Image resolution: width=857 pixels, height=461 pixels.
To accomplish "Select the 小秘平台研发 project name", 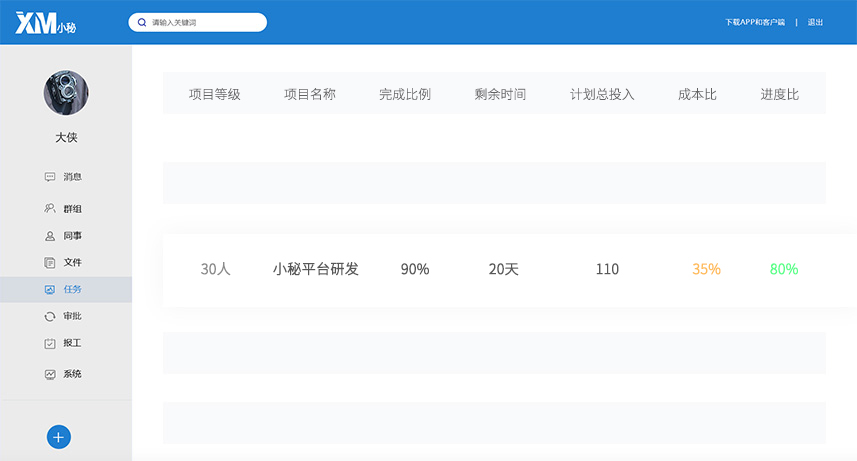I will pos(316,269).
